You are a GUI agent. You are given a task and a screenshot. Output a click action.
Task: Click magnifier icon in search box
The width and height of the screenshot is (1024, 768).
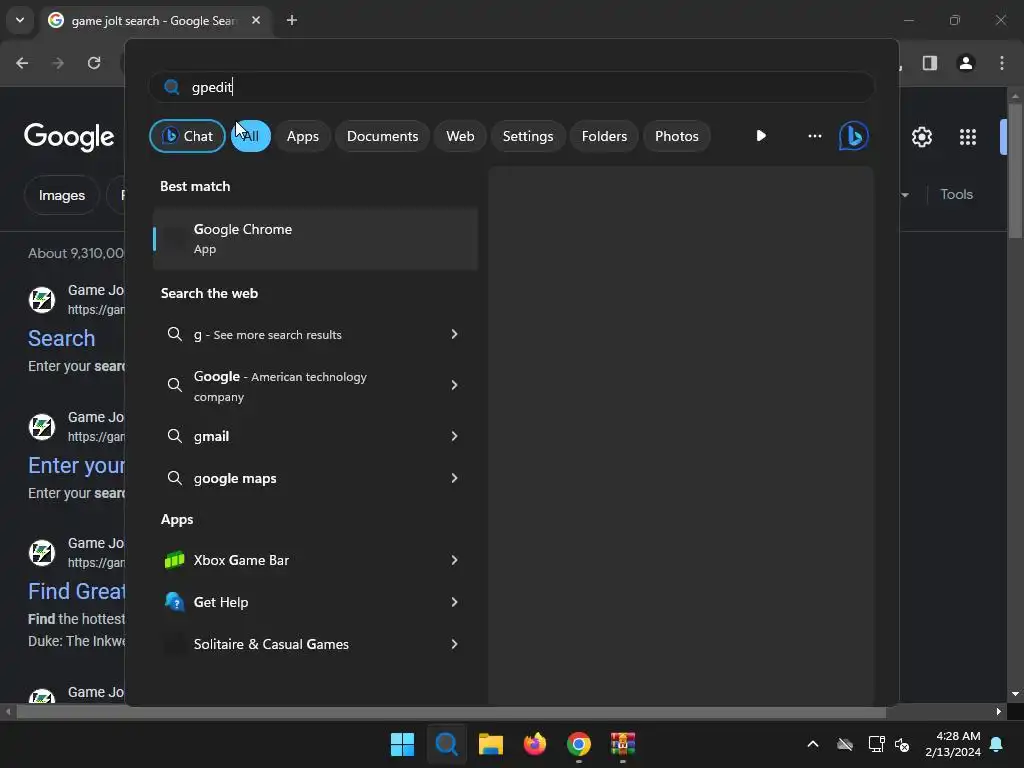(x=172, y=87)
